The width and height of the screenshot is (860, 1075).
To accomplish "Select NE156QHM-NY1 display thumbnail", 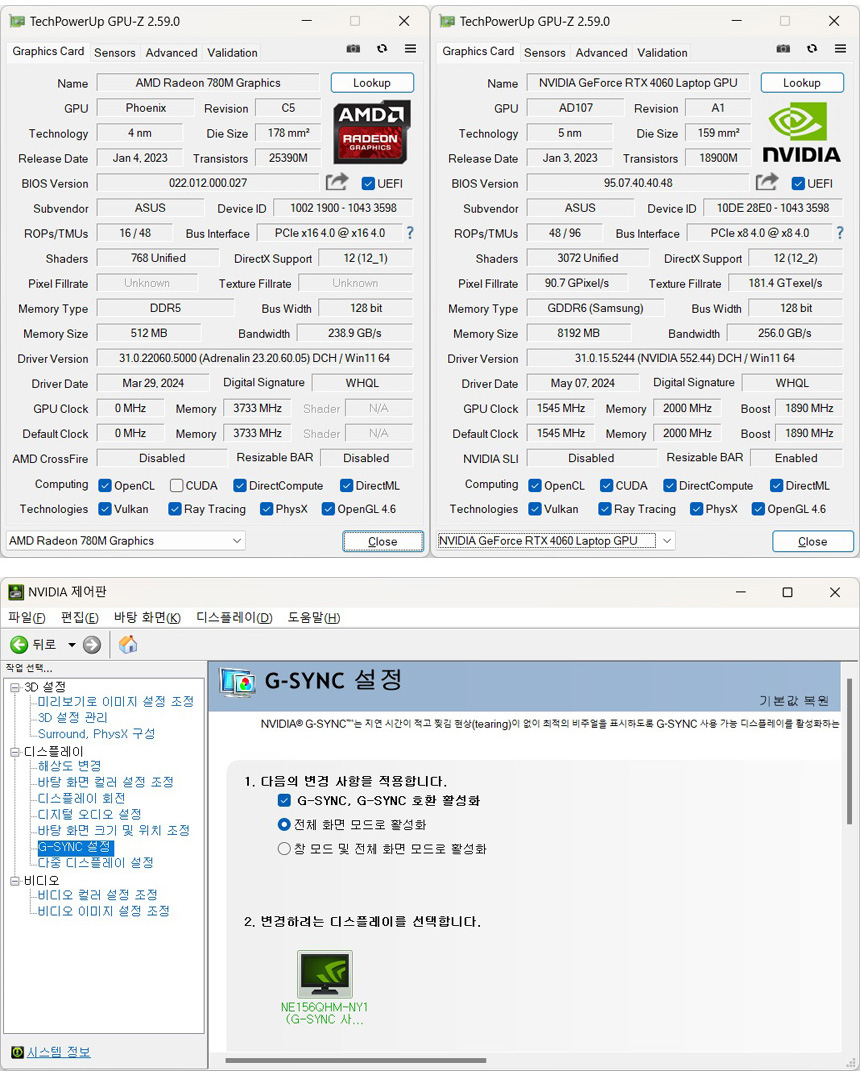I will 325,974.
